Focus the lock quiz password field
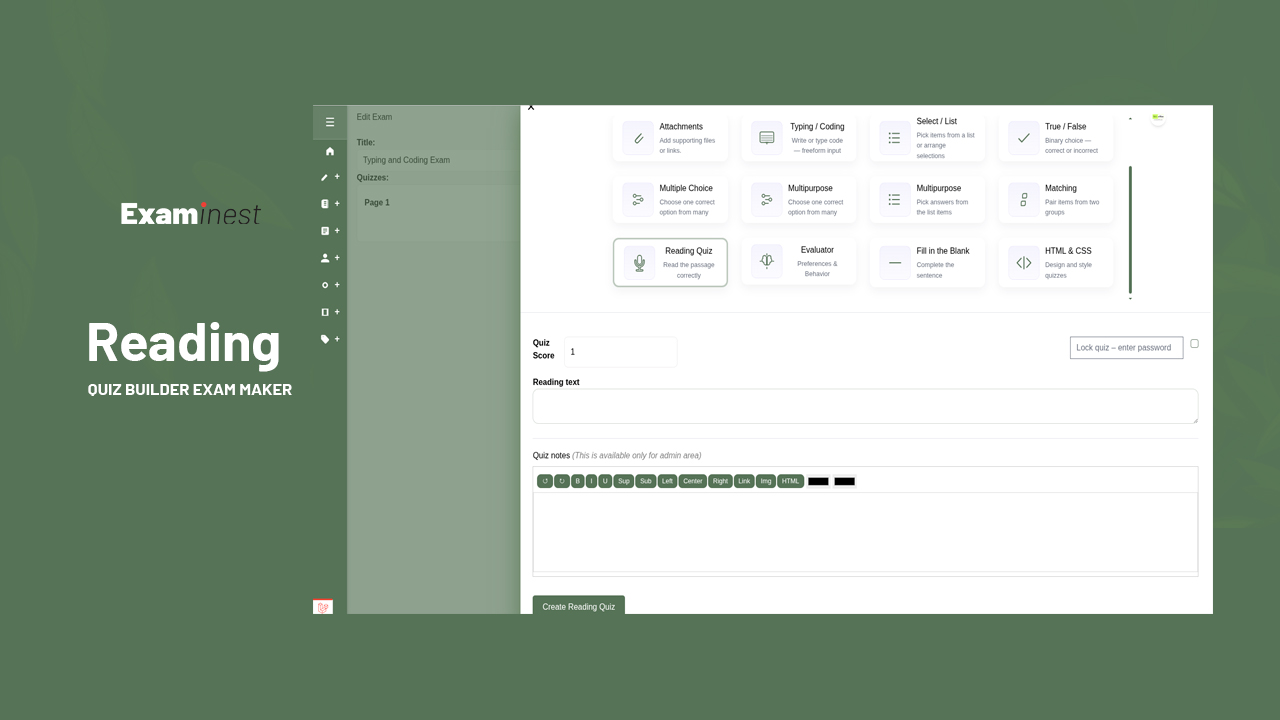Viewport: 1280px width, 720px height. coord(1126,347)
